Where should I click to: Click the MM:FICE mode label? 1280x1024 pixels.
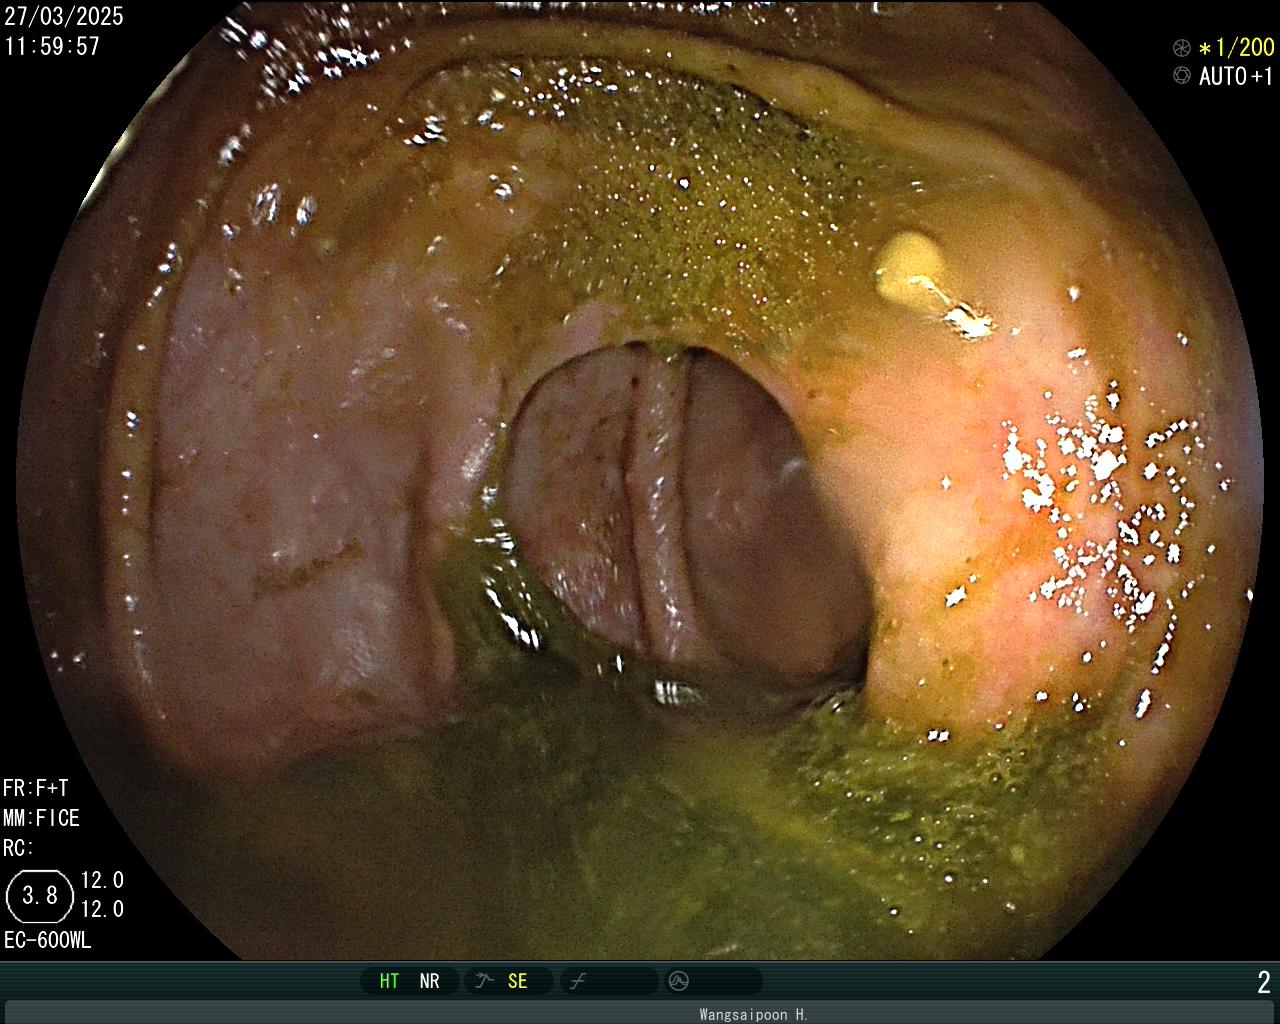(x=41, y=818)
